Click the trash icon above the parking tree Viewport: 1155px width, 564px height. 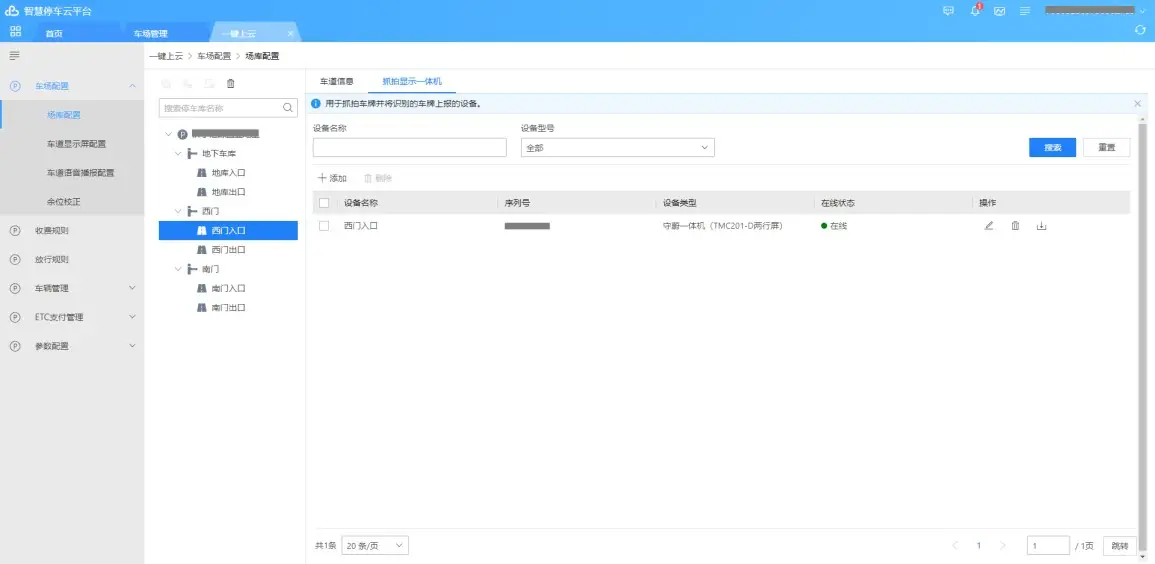pos(231,83)
